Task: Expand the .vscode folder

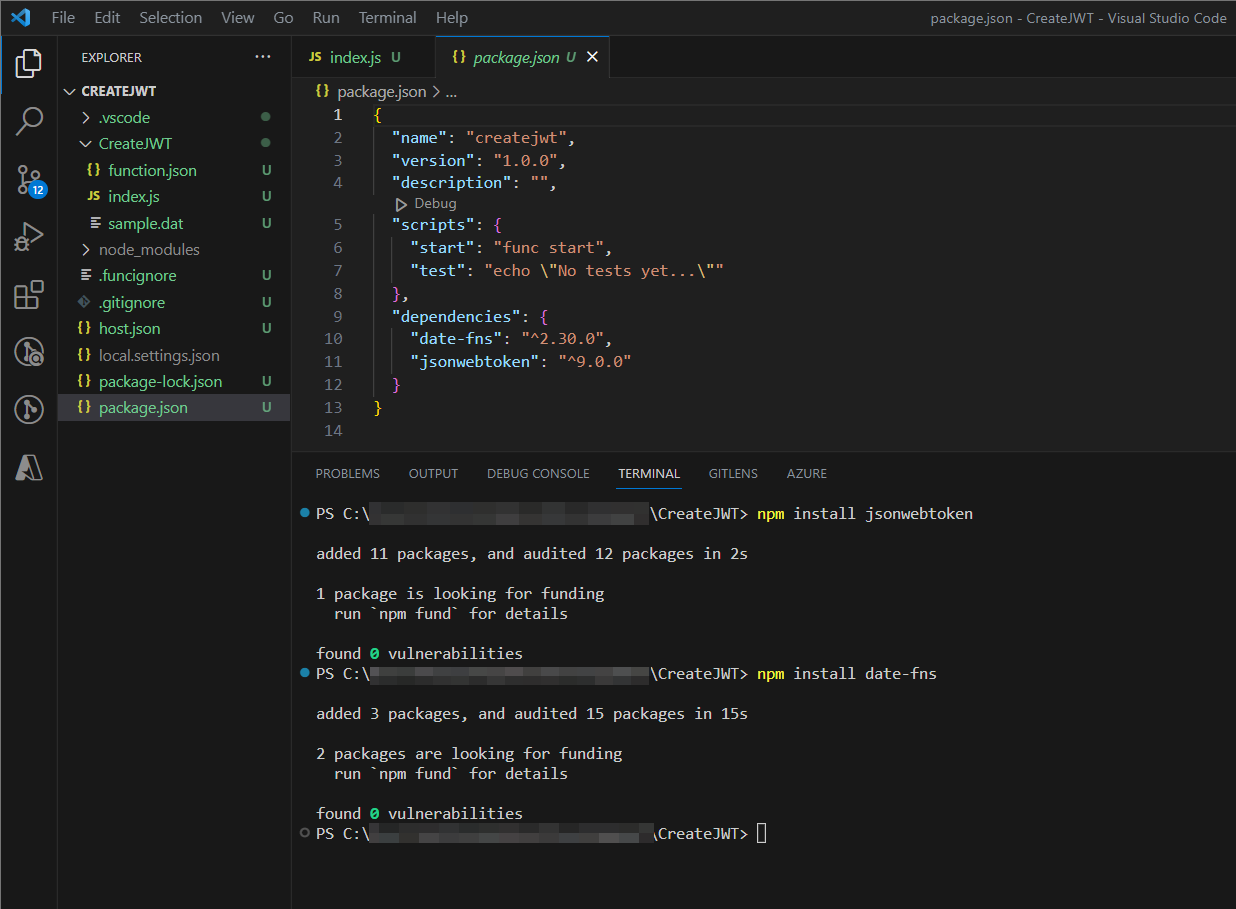Action: (86, 118)
